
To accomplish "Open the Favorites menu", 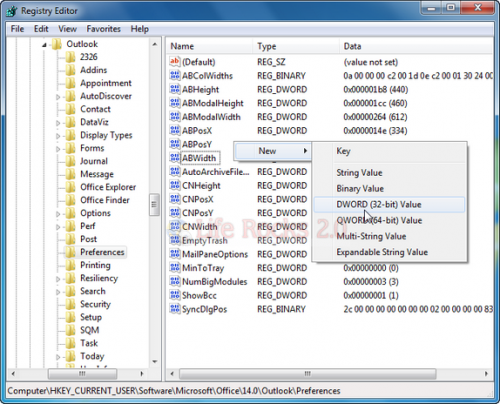I will 103,29.
